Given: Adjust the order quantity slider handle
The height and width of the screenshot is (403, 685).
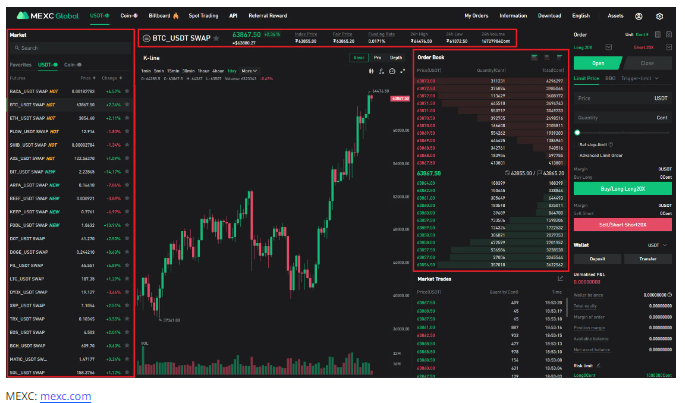Looking at the screenshot, I should [577, 132].
